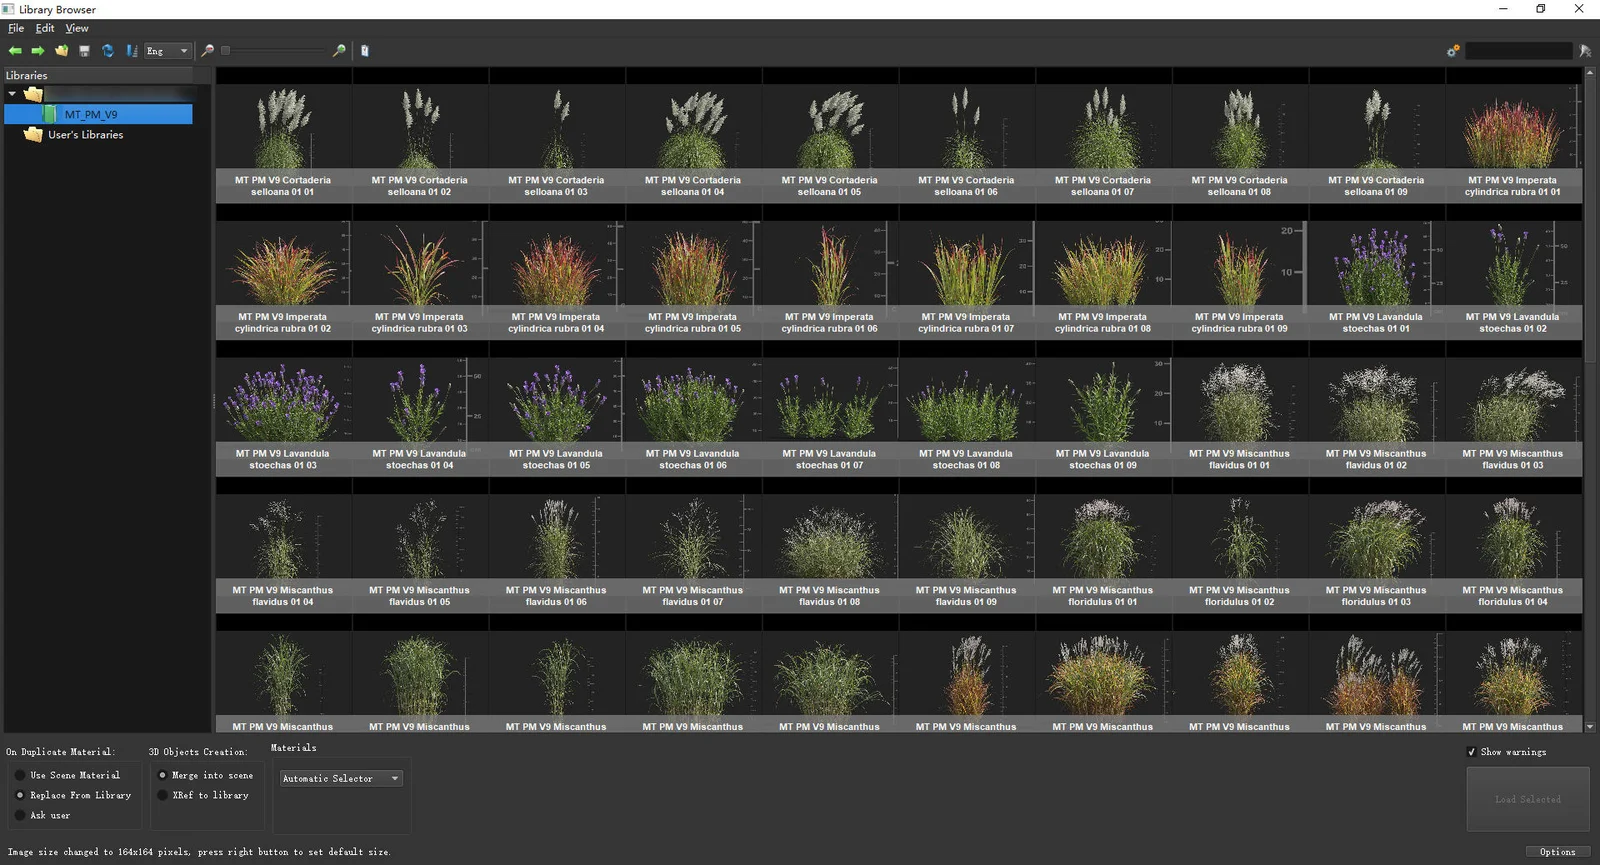Click the floppy disk save icon
This screenshot has width=1600, height=865.
point(85,51)
